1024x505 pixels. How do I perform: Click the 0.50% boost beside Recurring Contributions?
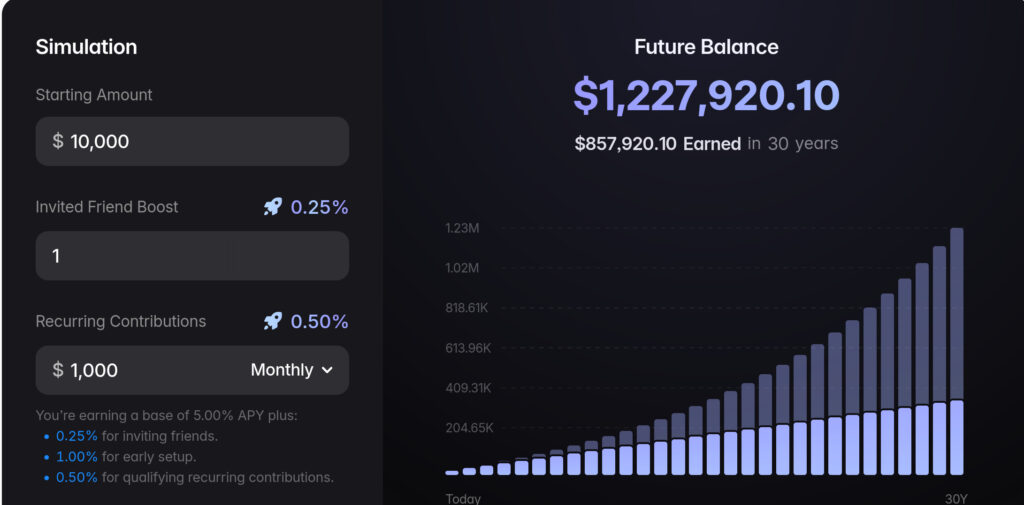[x=320, y=321]
